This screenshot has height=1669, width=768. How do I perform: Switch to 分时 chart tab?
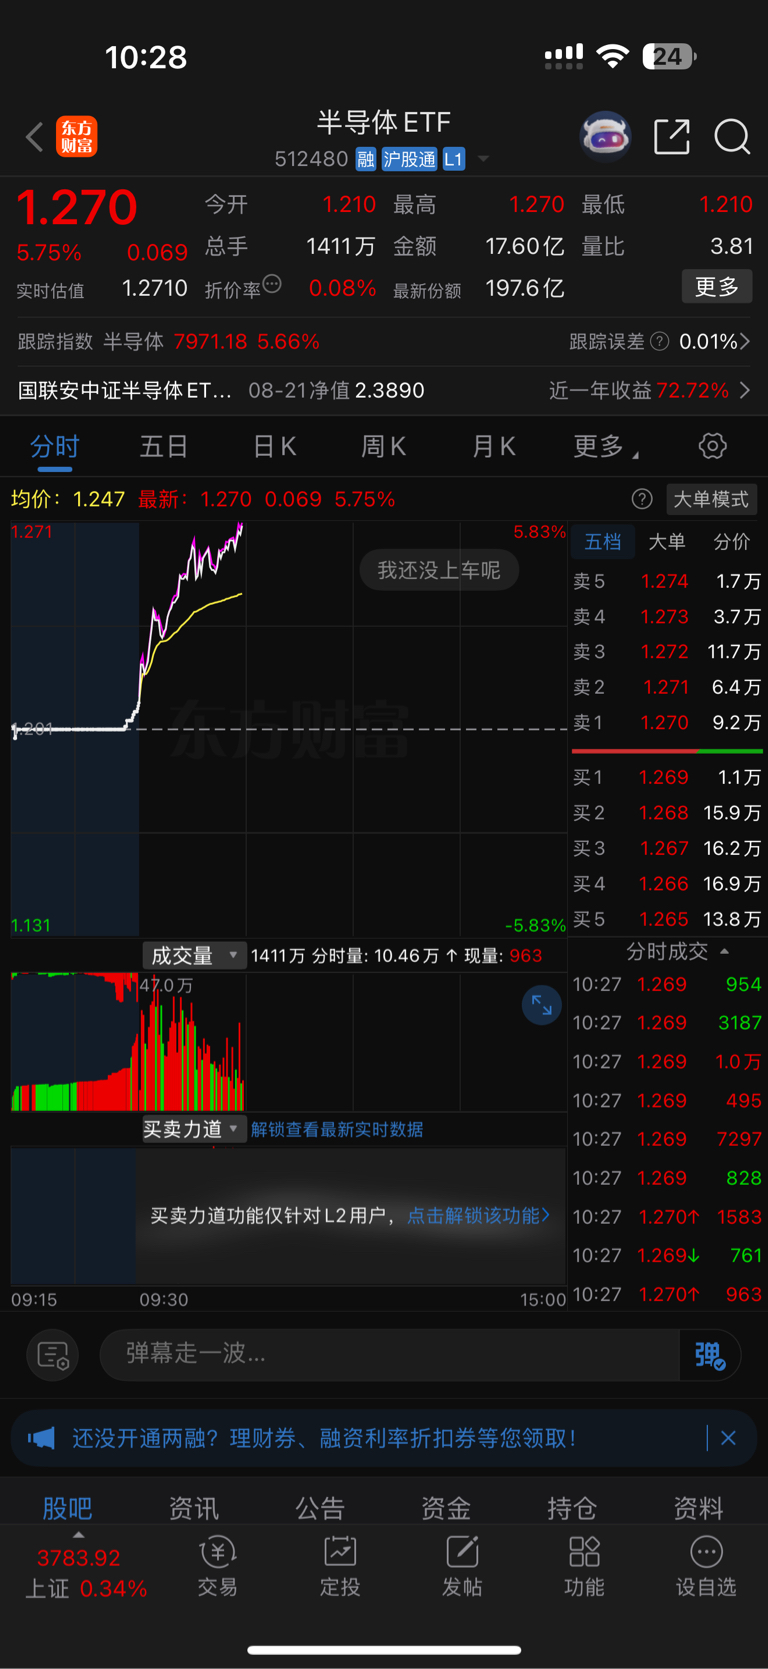tap(54, 446)
